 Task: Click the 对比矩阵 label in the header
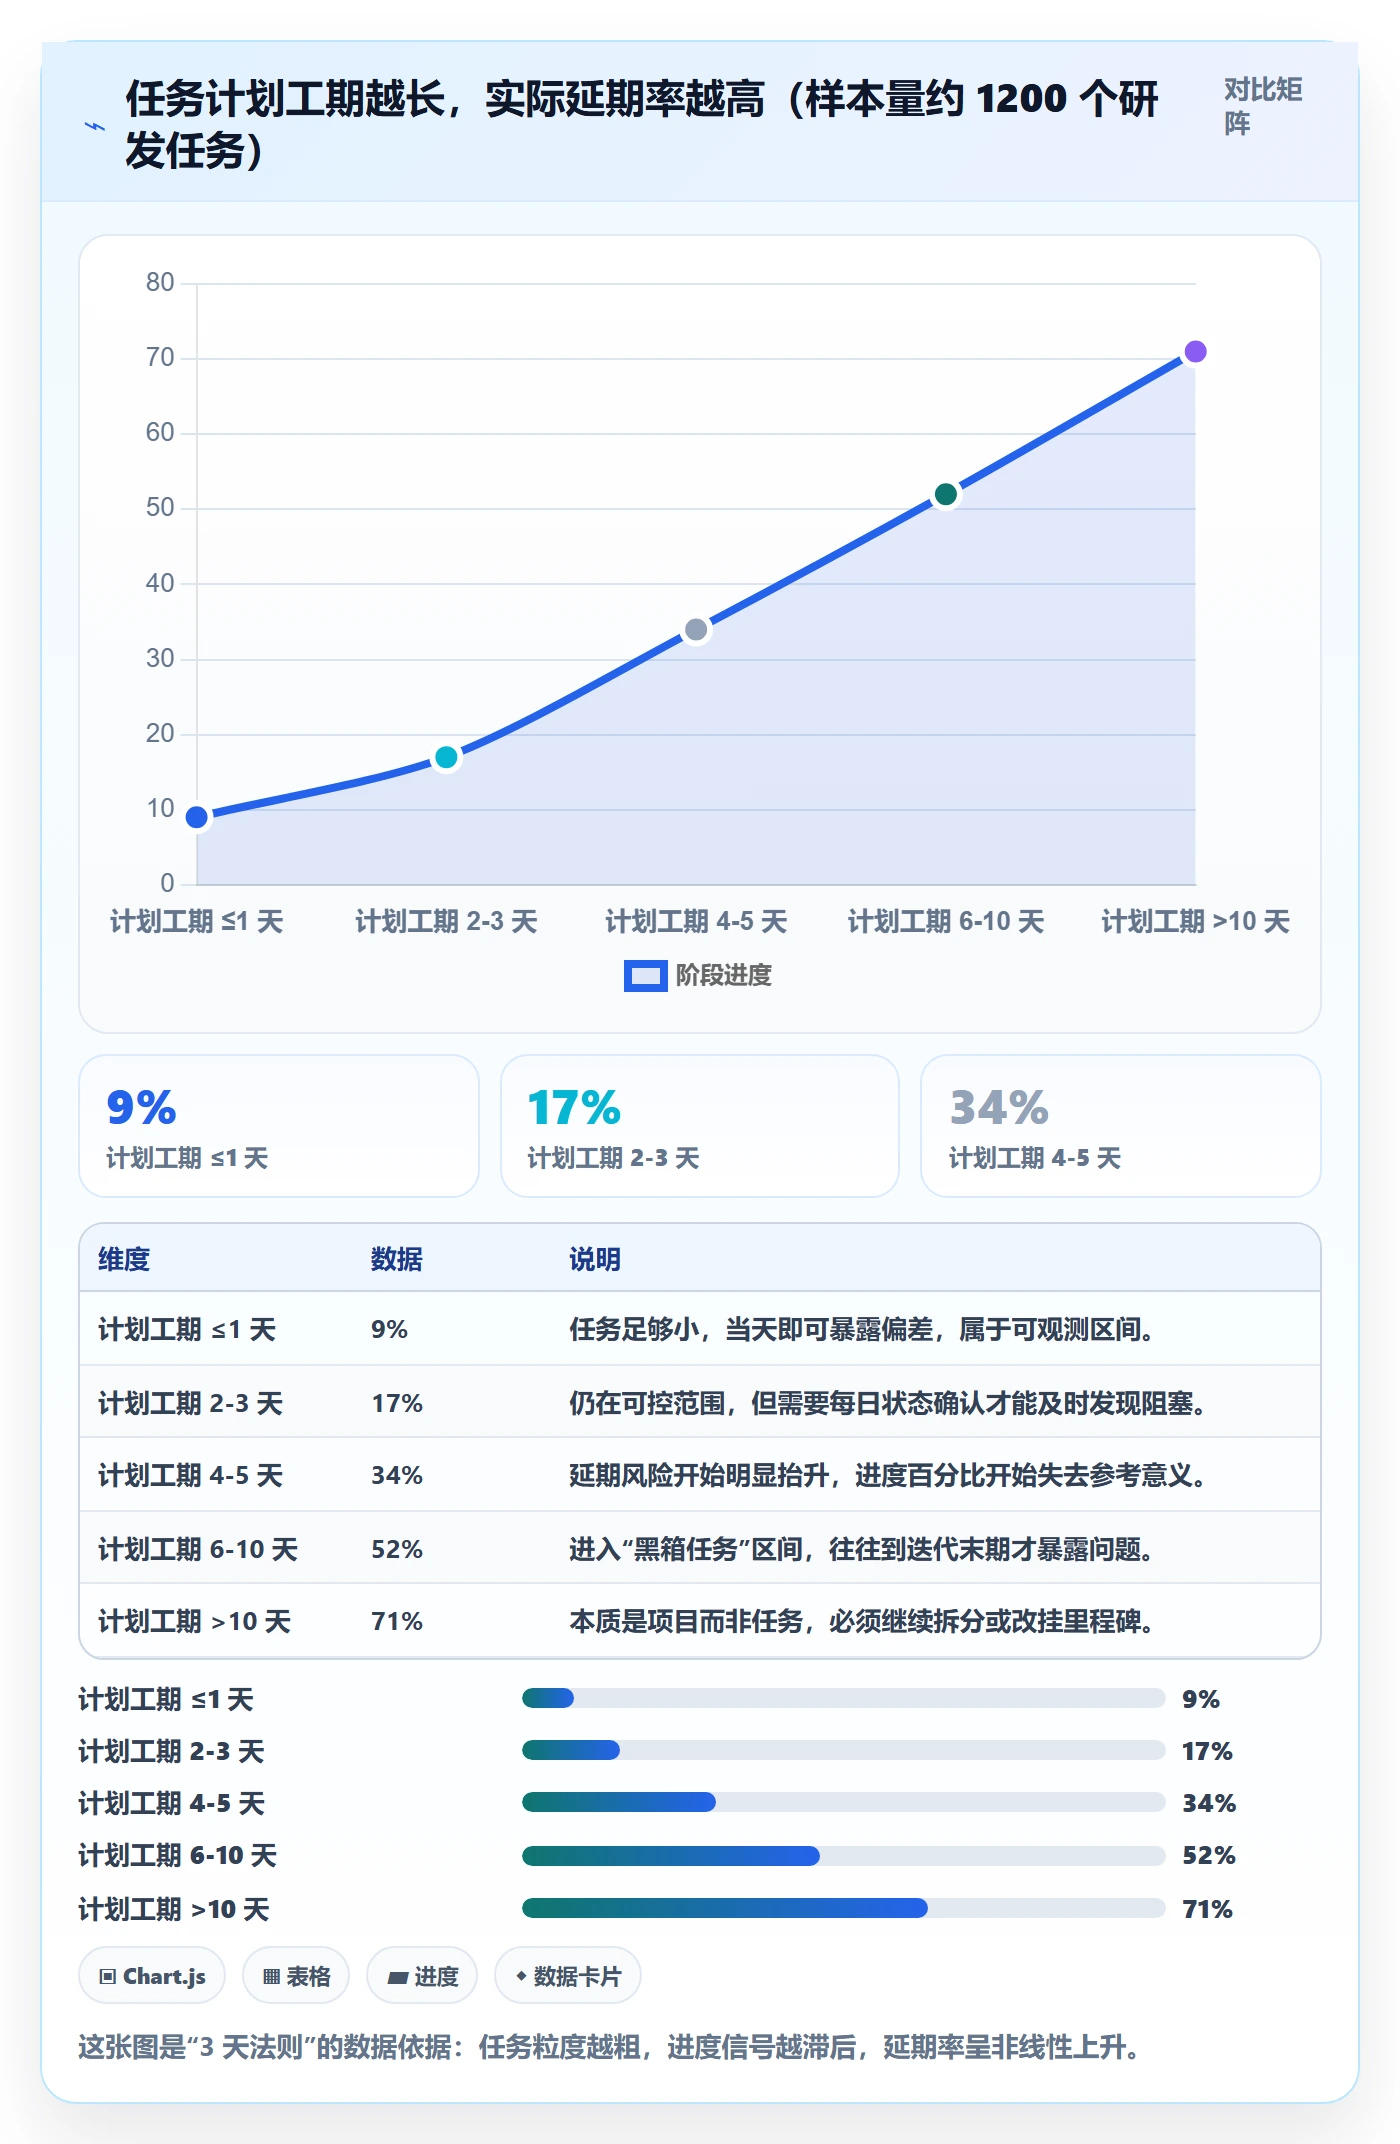[1263, 106]
